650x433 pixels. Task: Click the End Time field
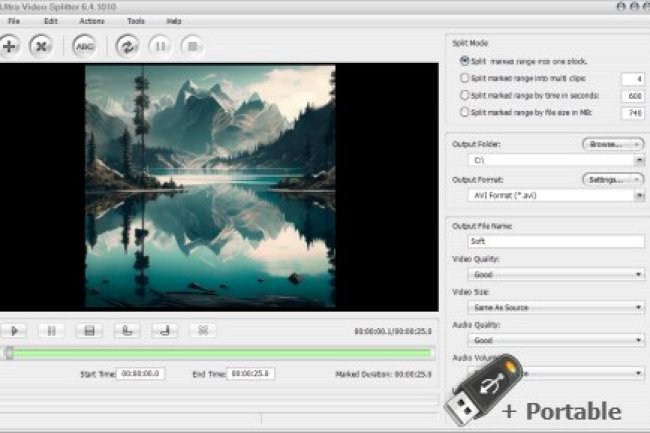click(250, 374)
